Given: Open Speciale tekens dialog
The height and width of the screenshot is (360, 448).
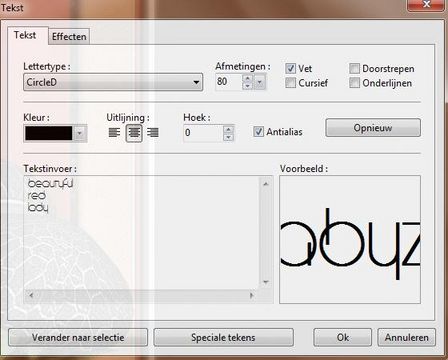Looking at the screenshot, I should pyautogui.click(x=223, y=337).
